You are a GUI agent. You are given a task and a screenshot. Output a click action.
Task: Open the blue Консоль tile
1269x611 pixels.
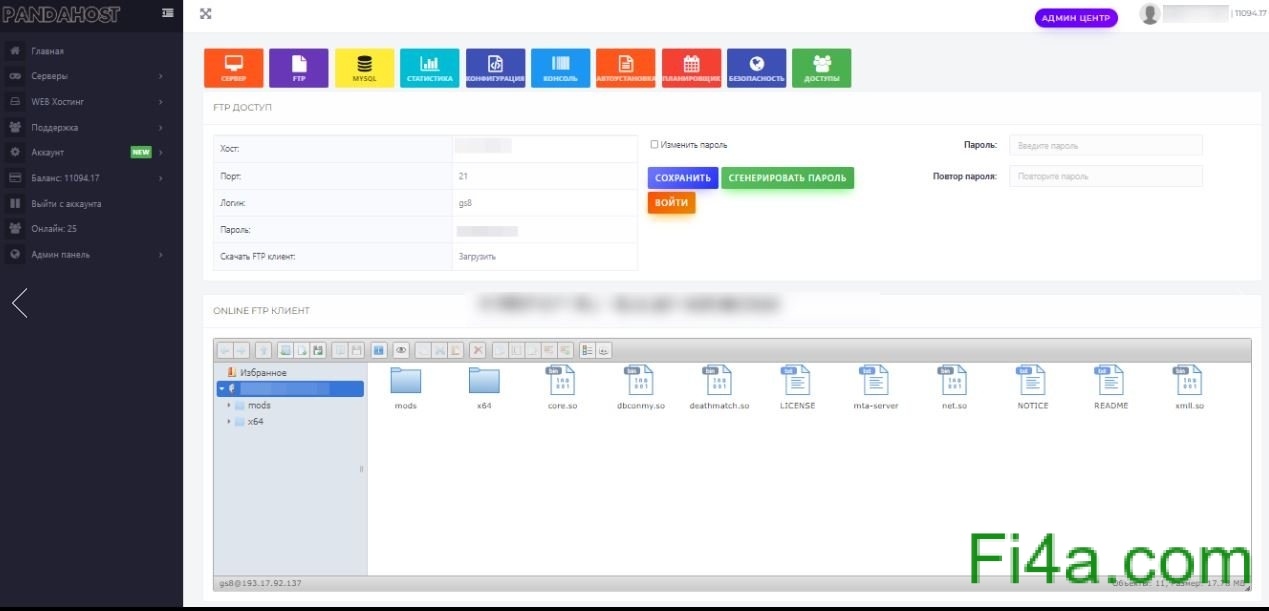(560, 68)
